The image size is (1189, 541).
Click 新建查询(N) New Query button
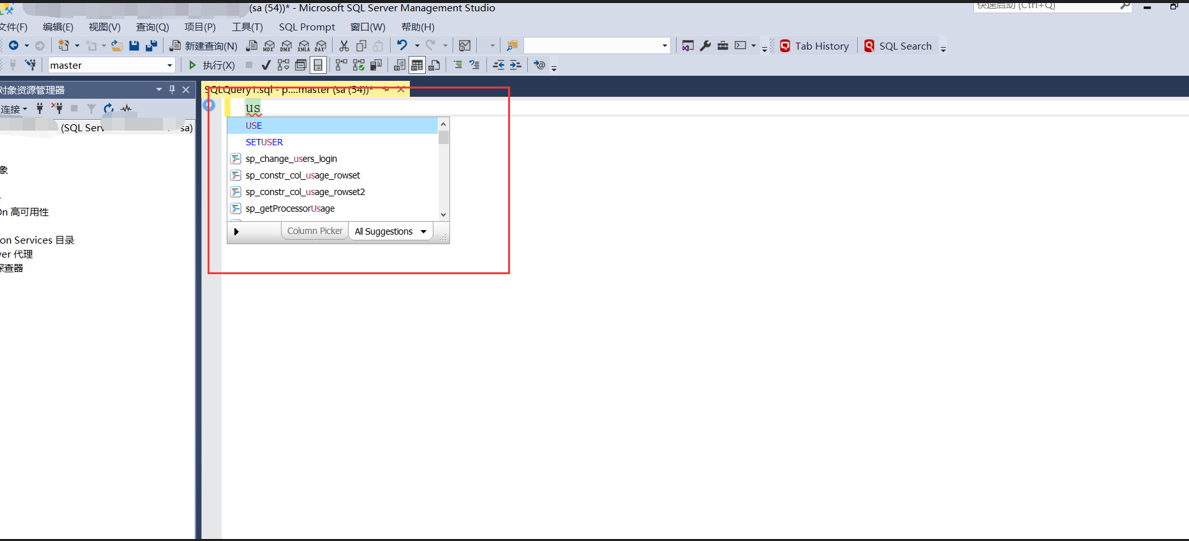(203, 46)
